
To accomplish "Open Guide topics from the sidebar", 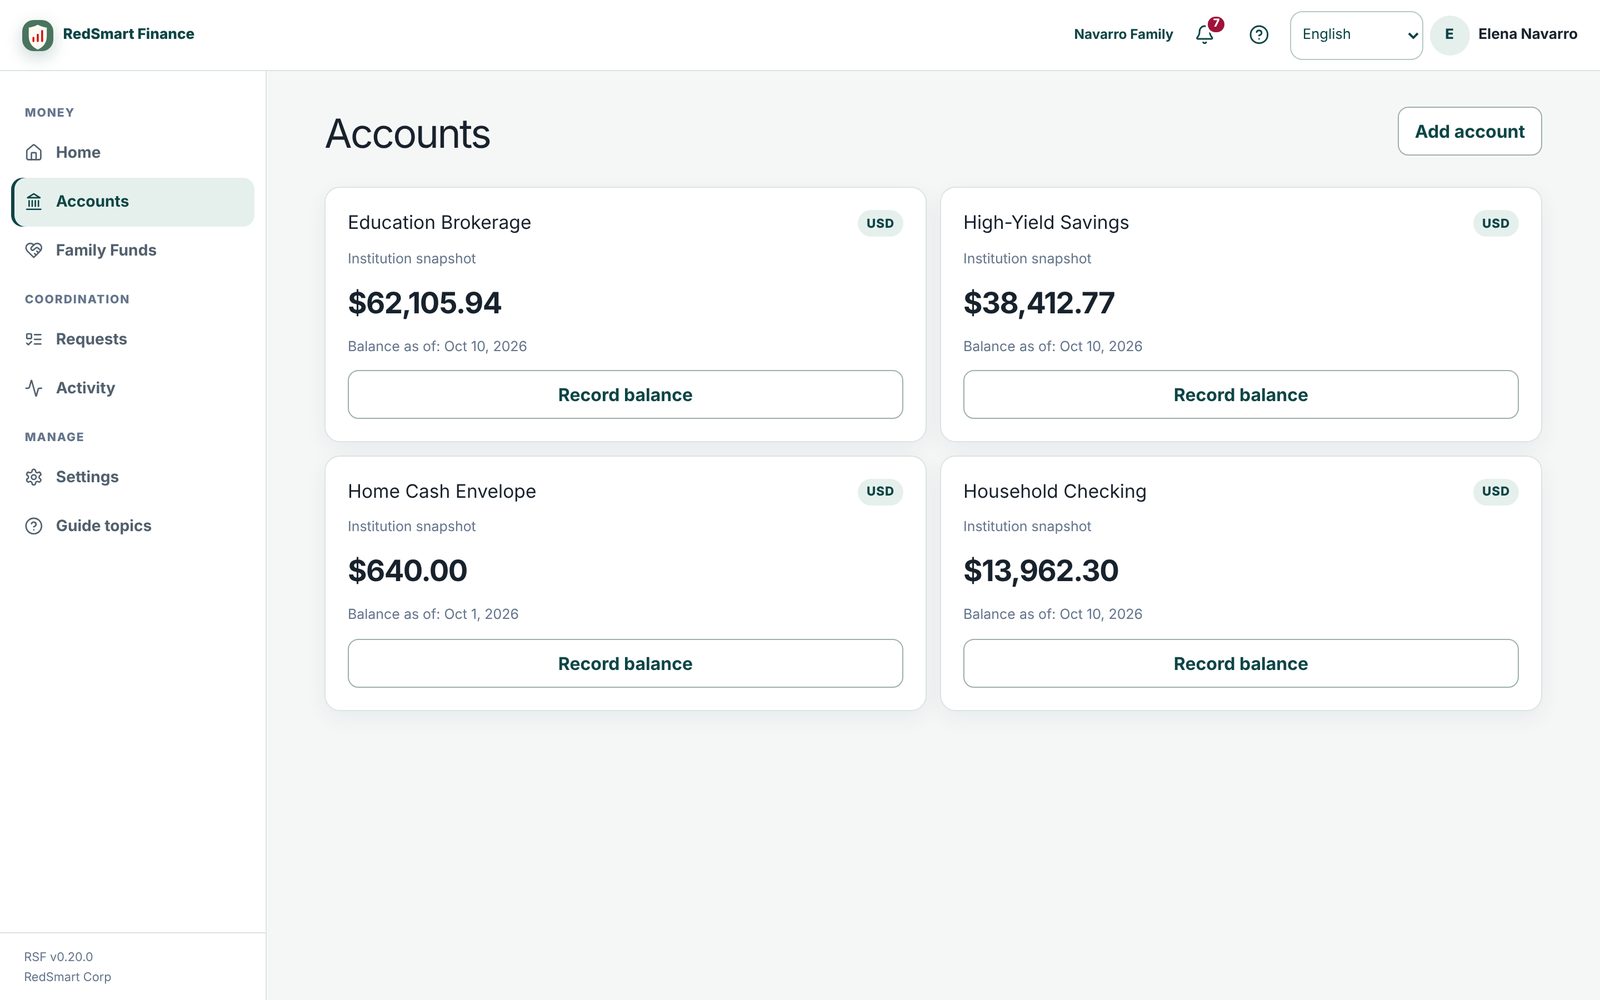I will (x=133, y=526).
